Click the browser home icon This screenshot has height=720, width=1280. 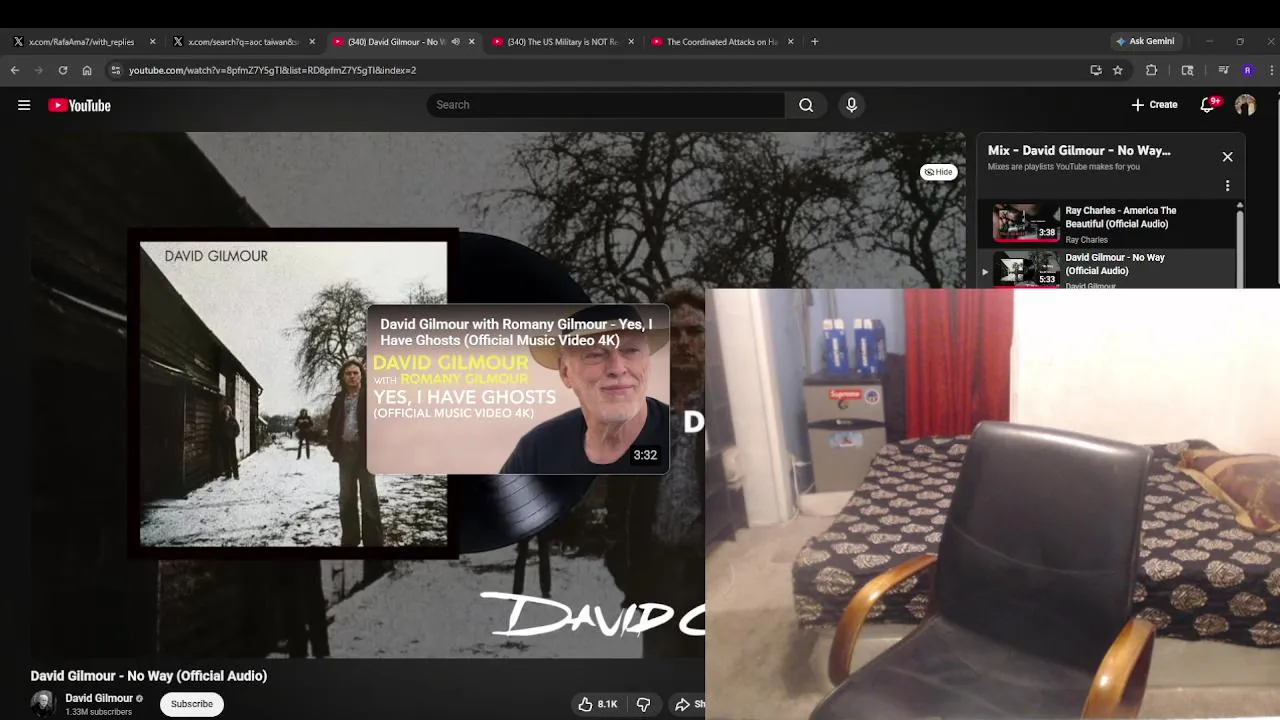click(87, 70)
